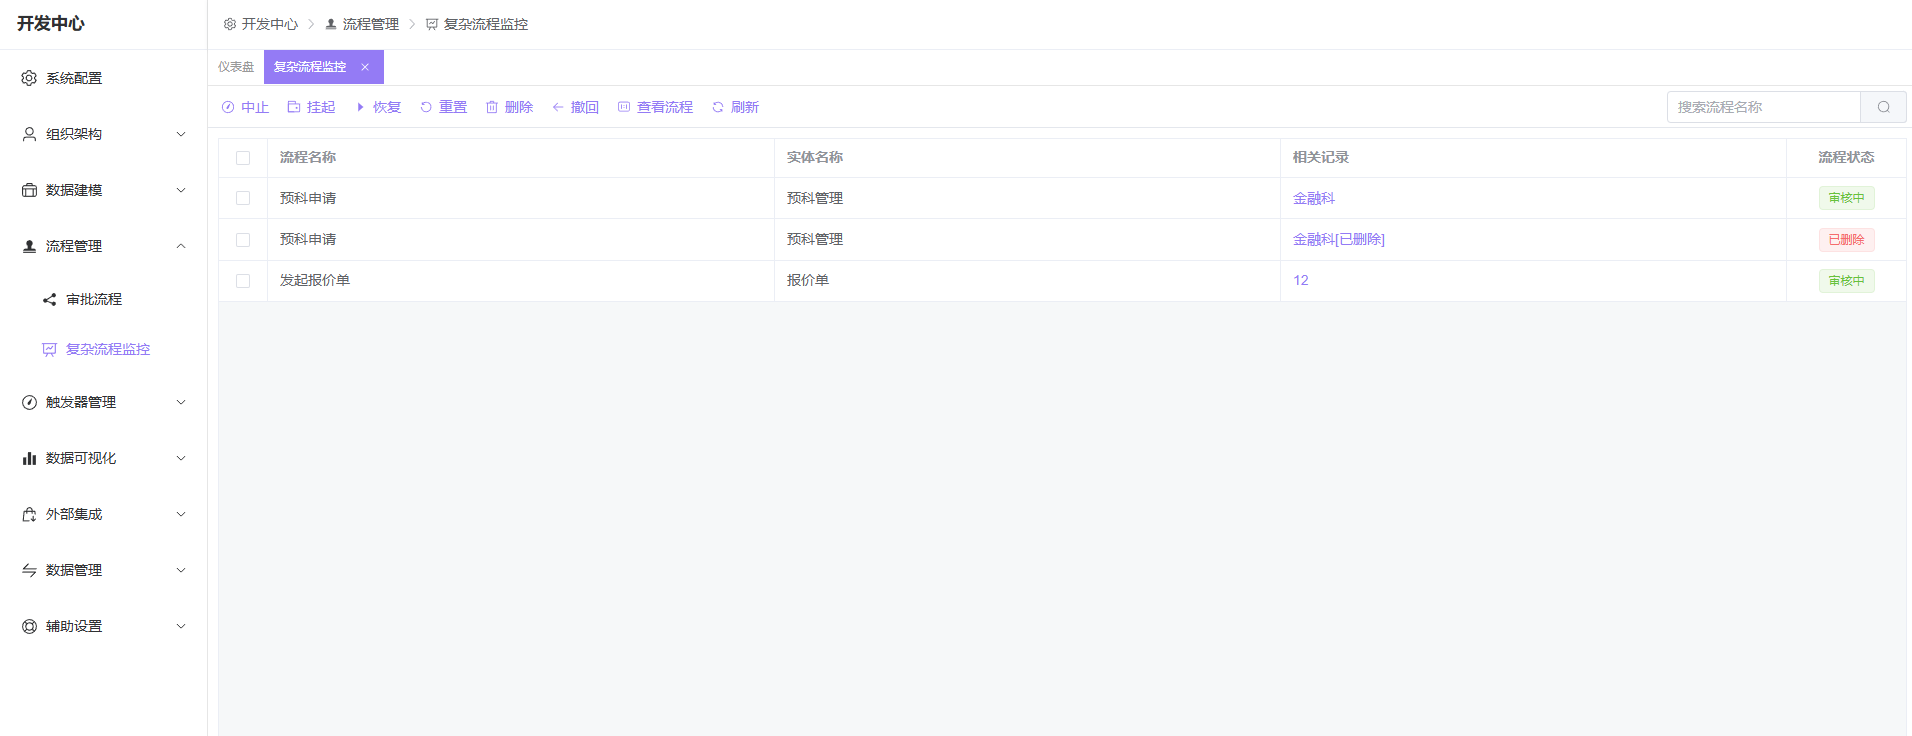The image size is (1912, 736).
Task: Select the 发起报价单 row checkbox
Action: click(243, 281)
